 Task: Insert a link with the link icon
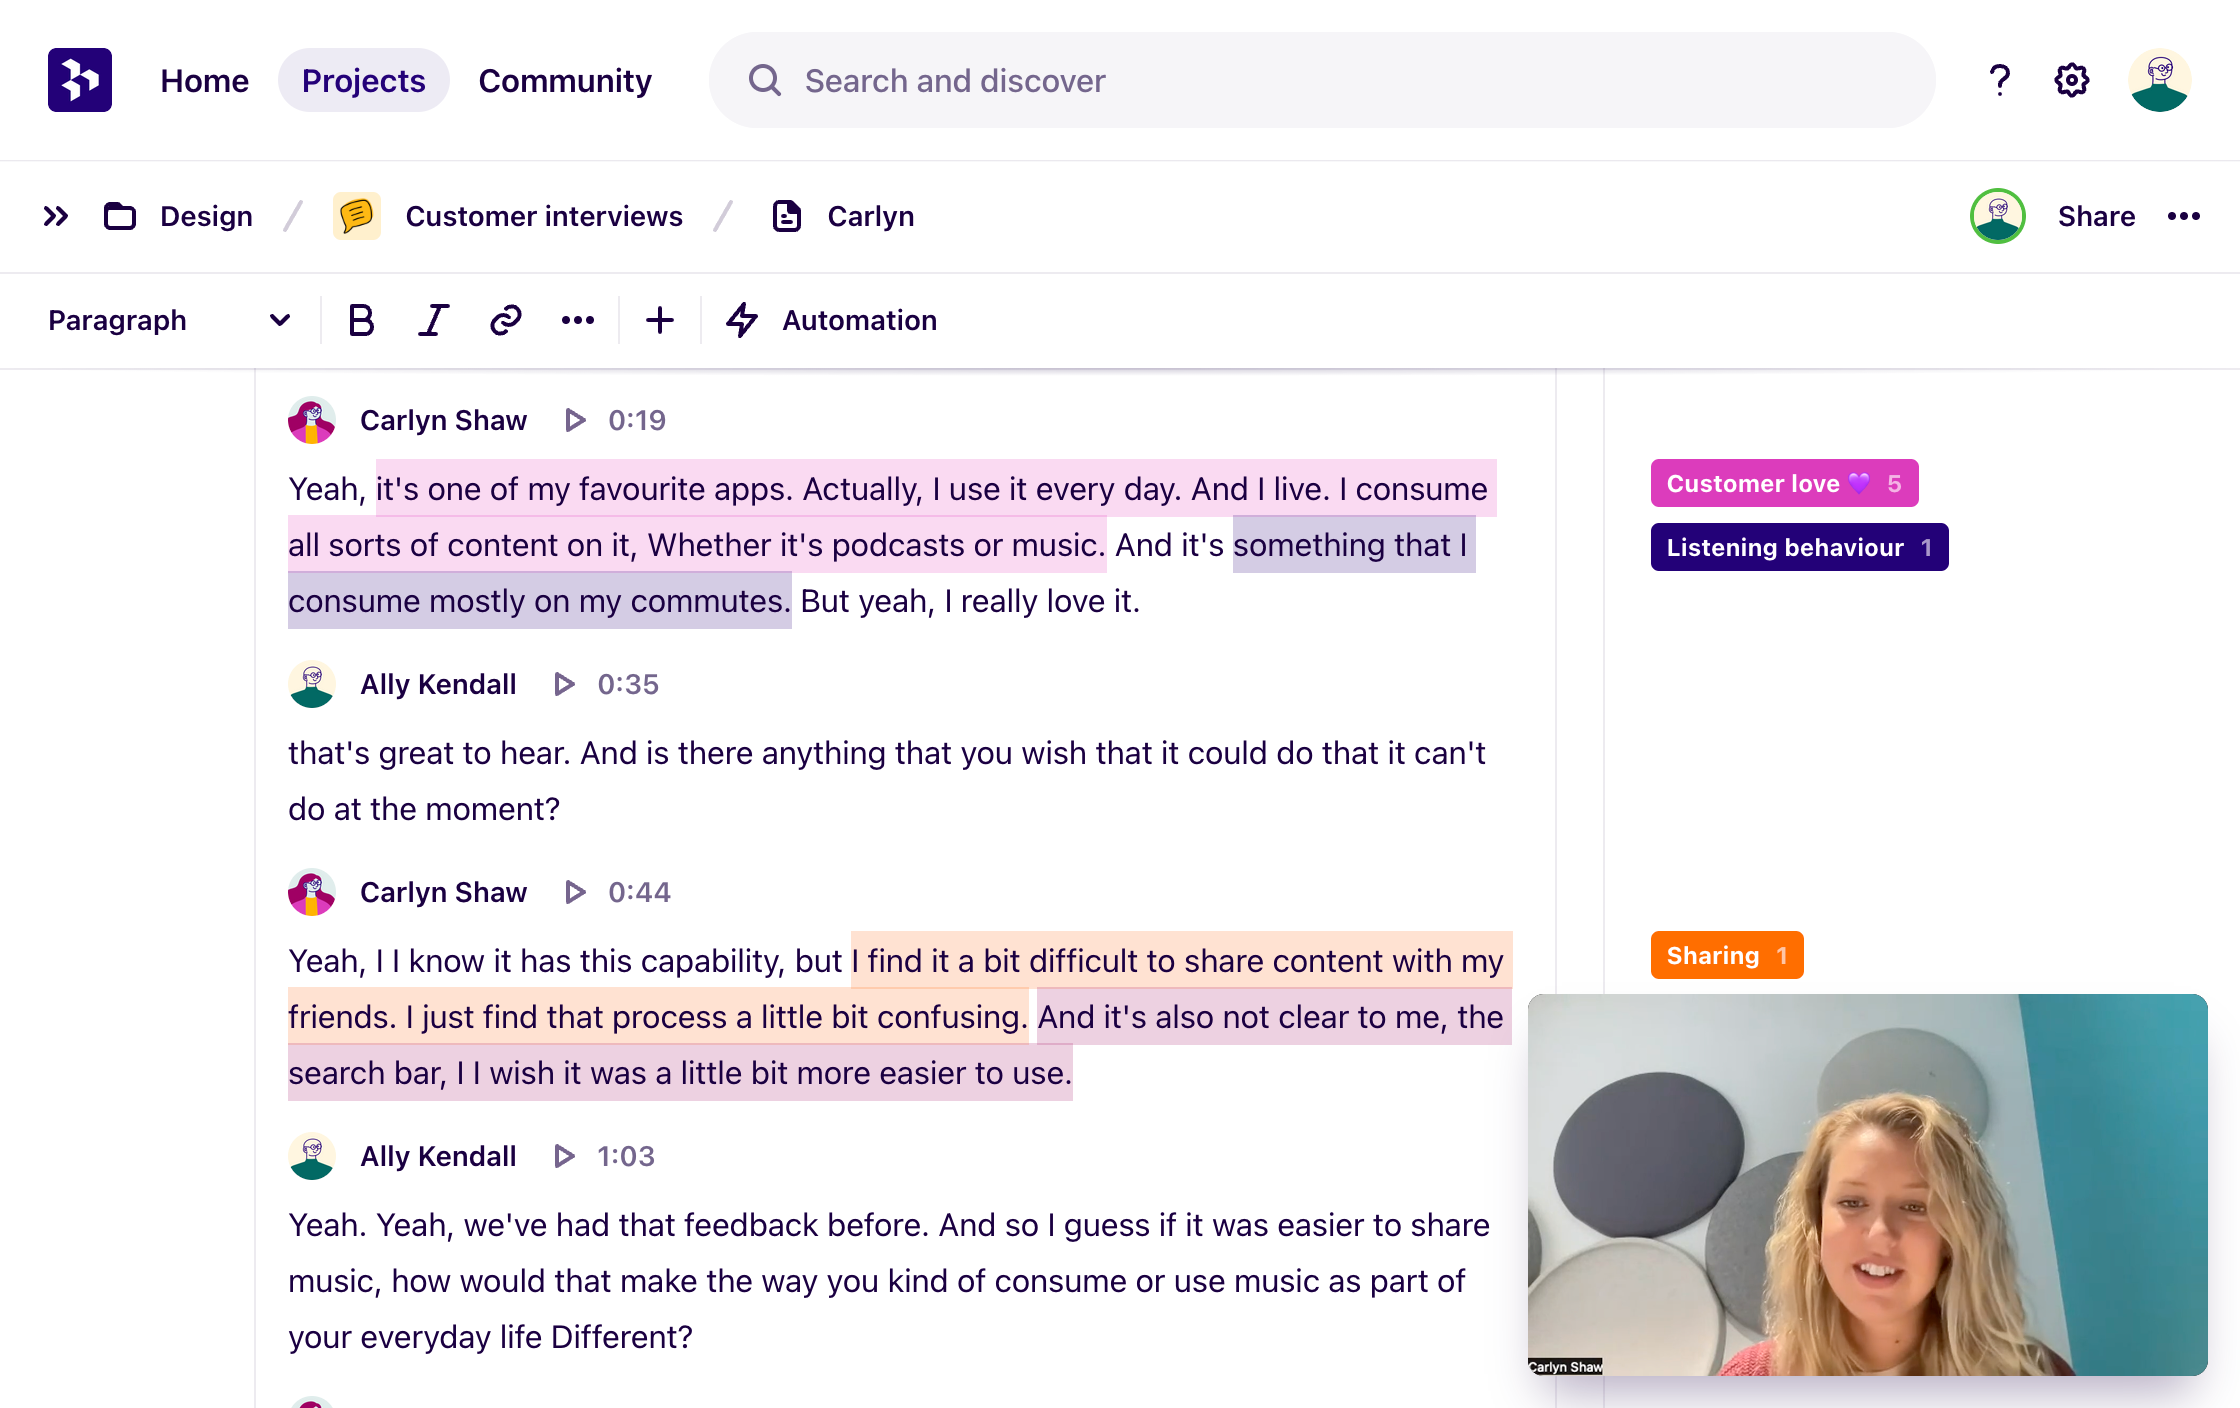tap(506, 320)
